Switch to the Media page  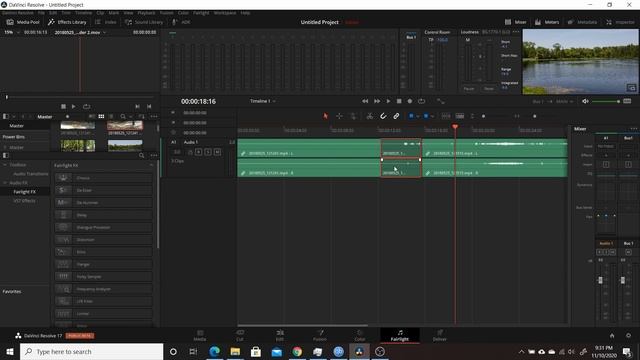[200, 336]
